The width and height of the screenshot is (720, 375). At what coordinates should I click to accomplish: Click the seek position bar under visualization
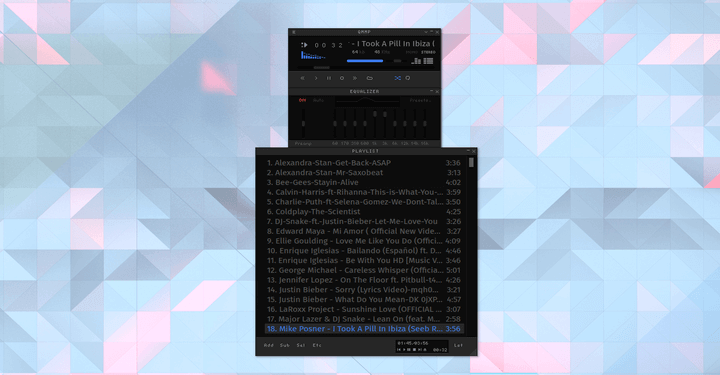click(x=366, y=67)
